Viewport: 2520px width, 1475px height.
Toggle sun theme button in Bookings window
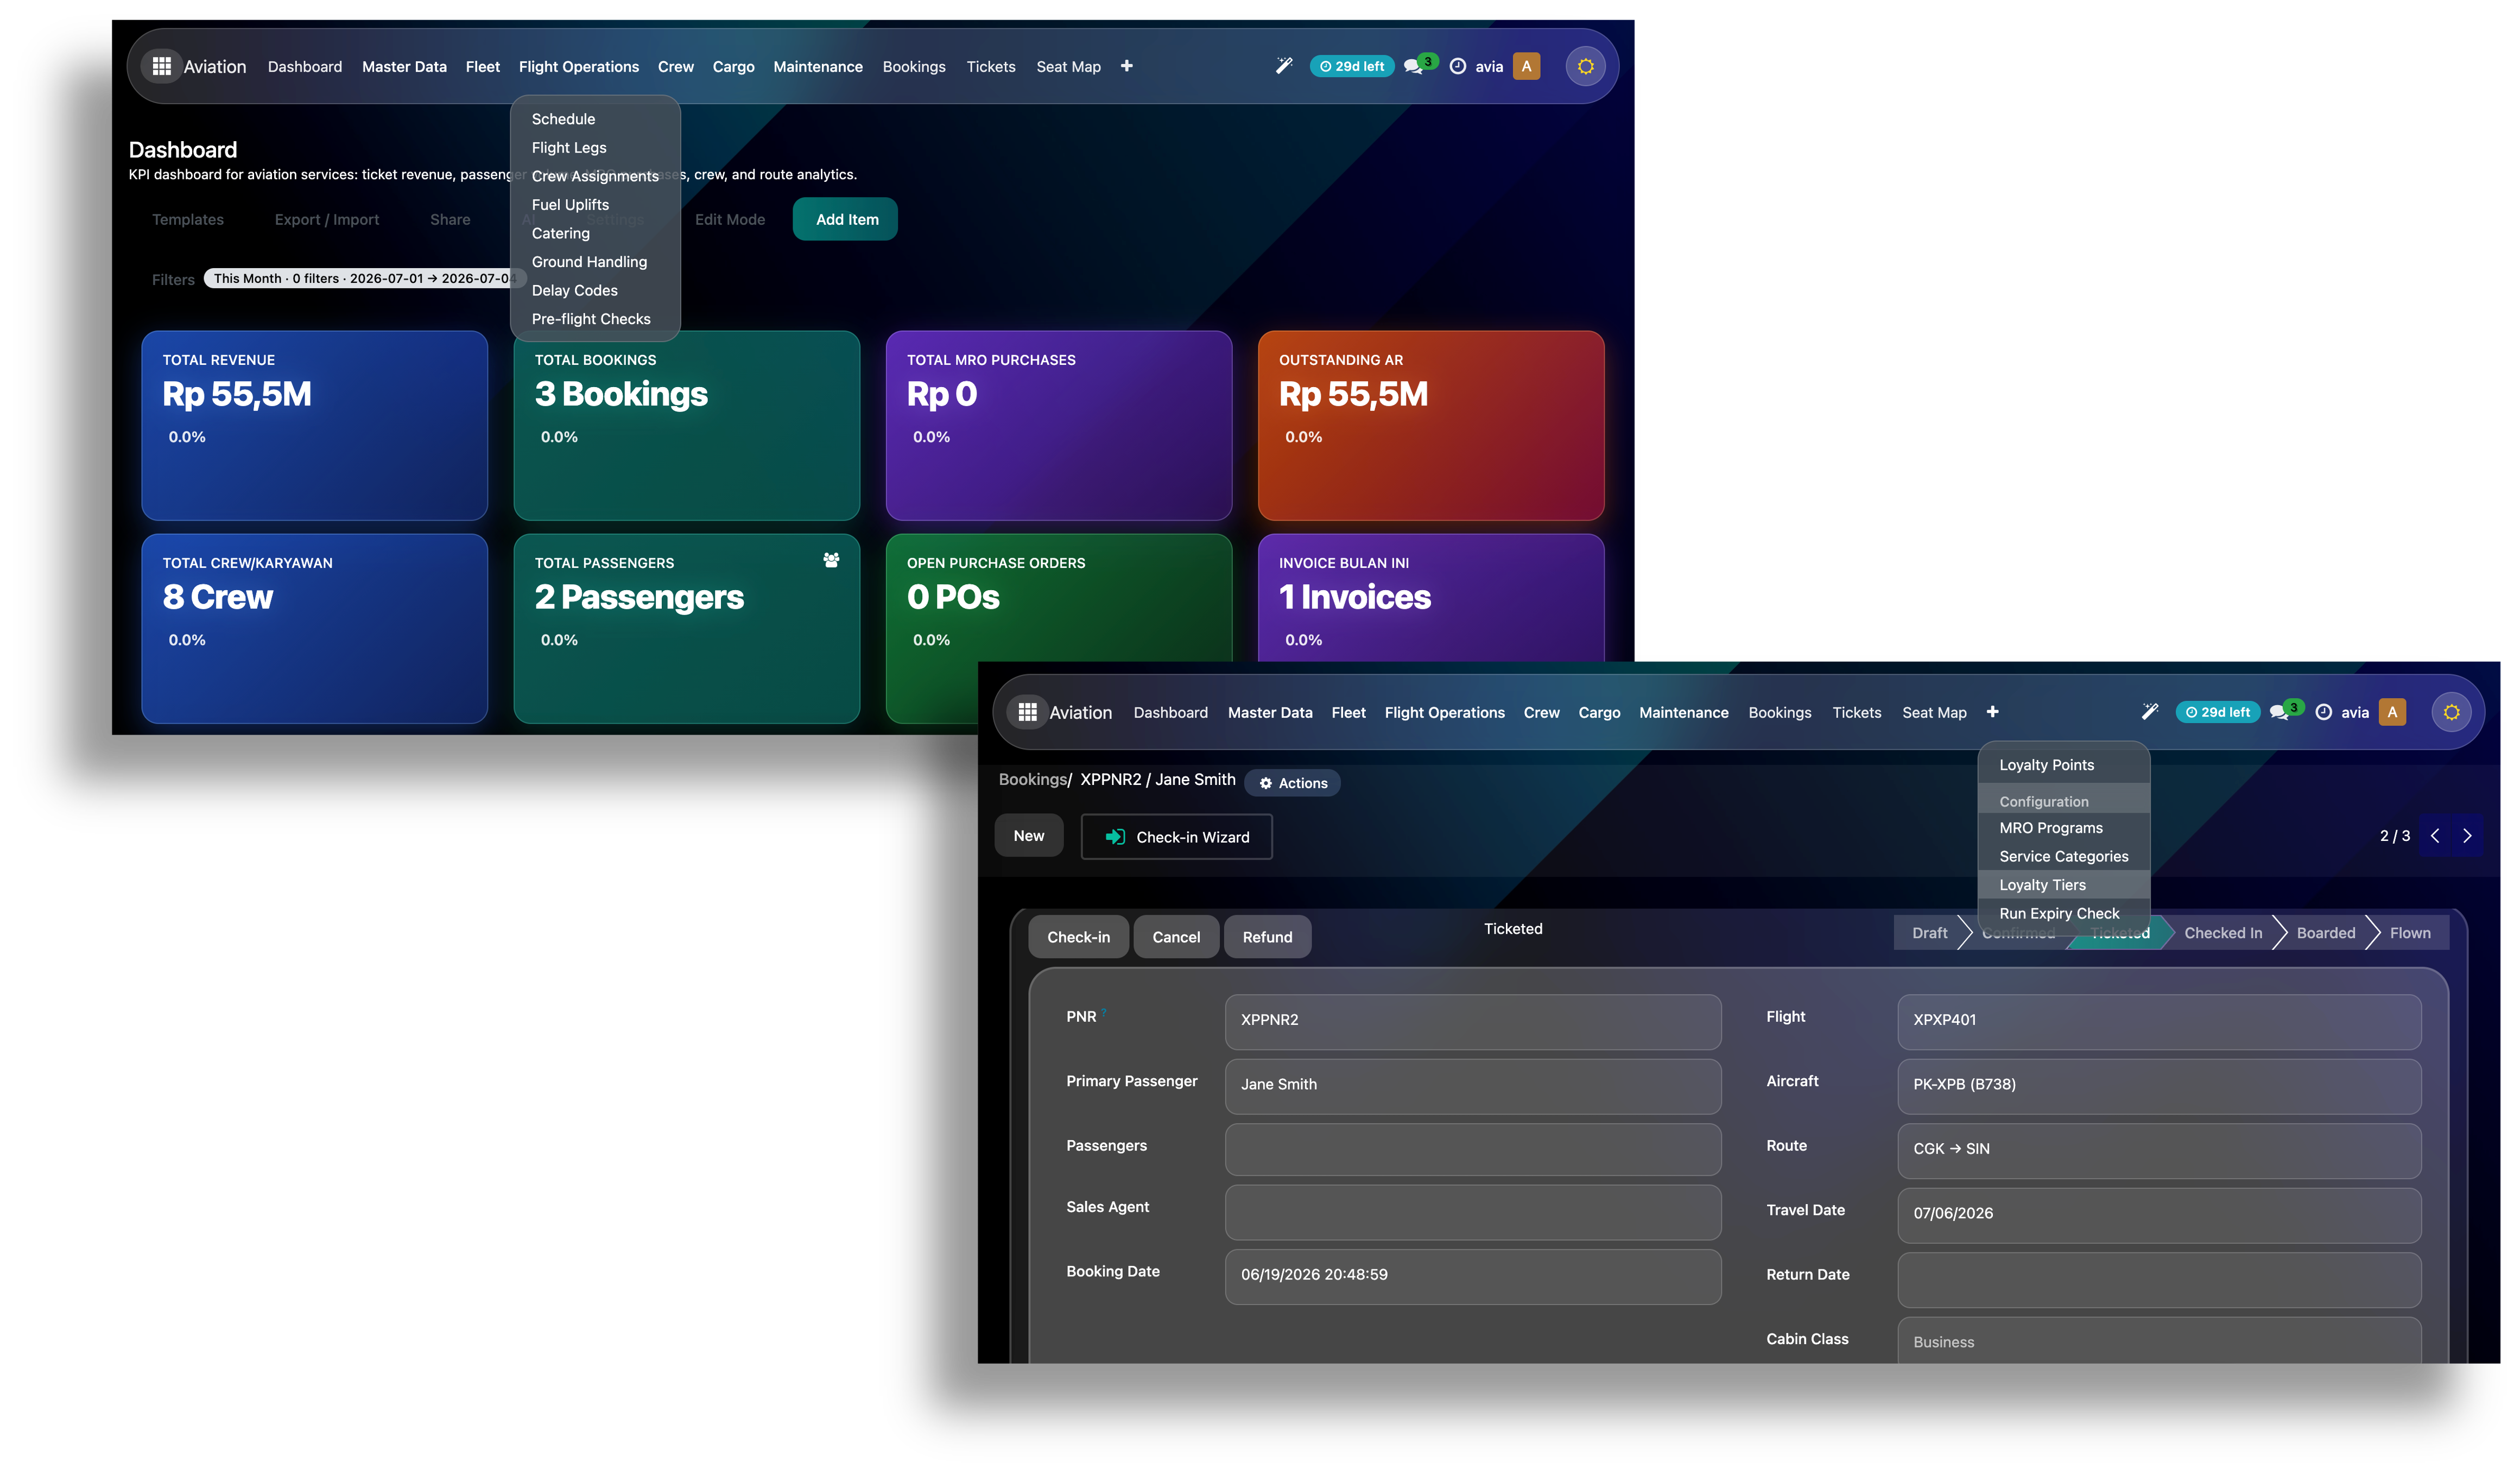click(x=2452, y=713)
